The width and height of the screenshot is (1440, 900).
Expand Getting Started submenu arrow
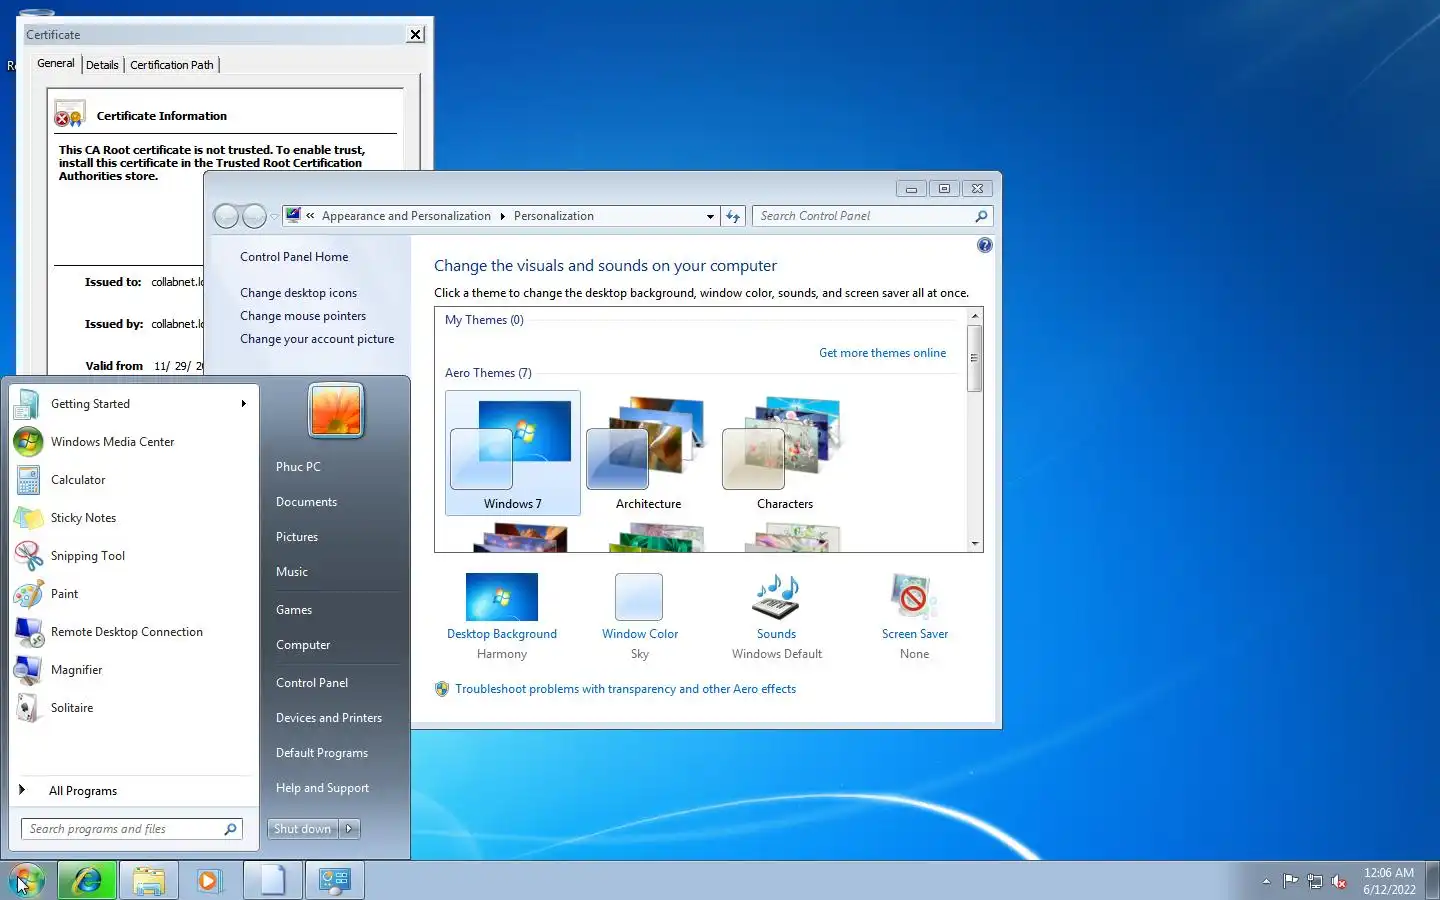pyautogui.click(x=243, y=404)
